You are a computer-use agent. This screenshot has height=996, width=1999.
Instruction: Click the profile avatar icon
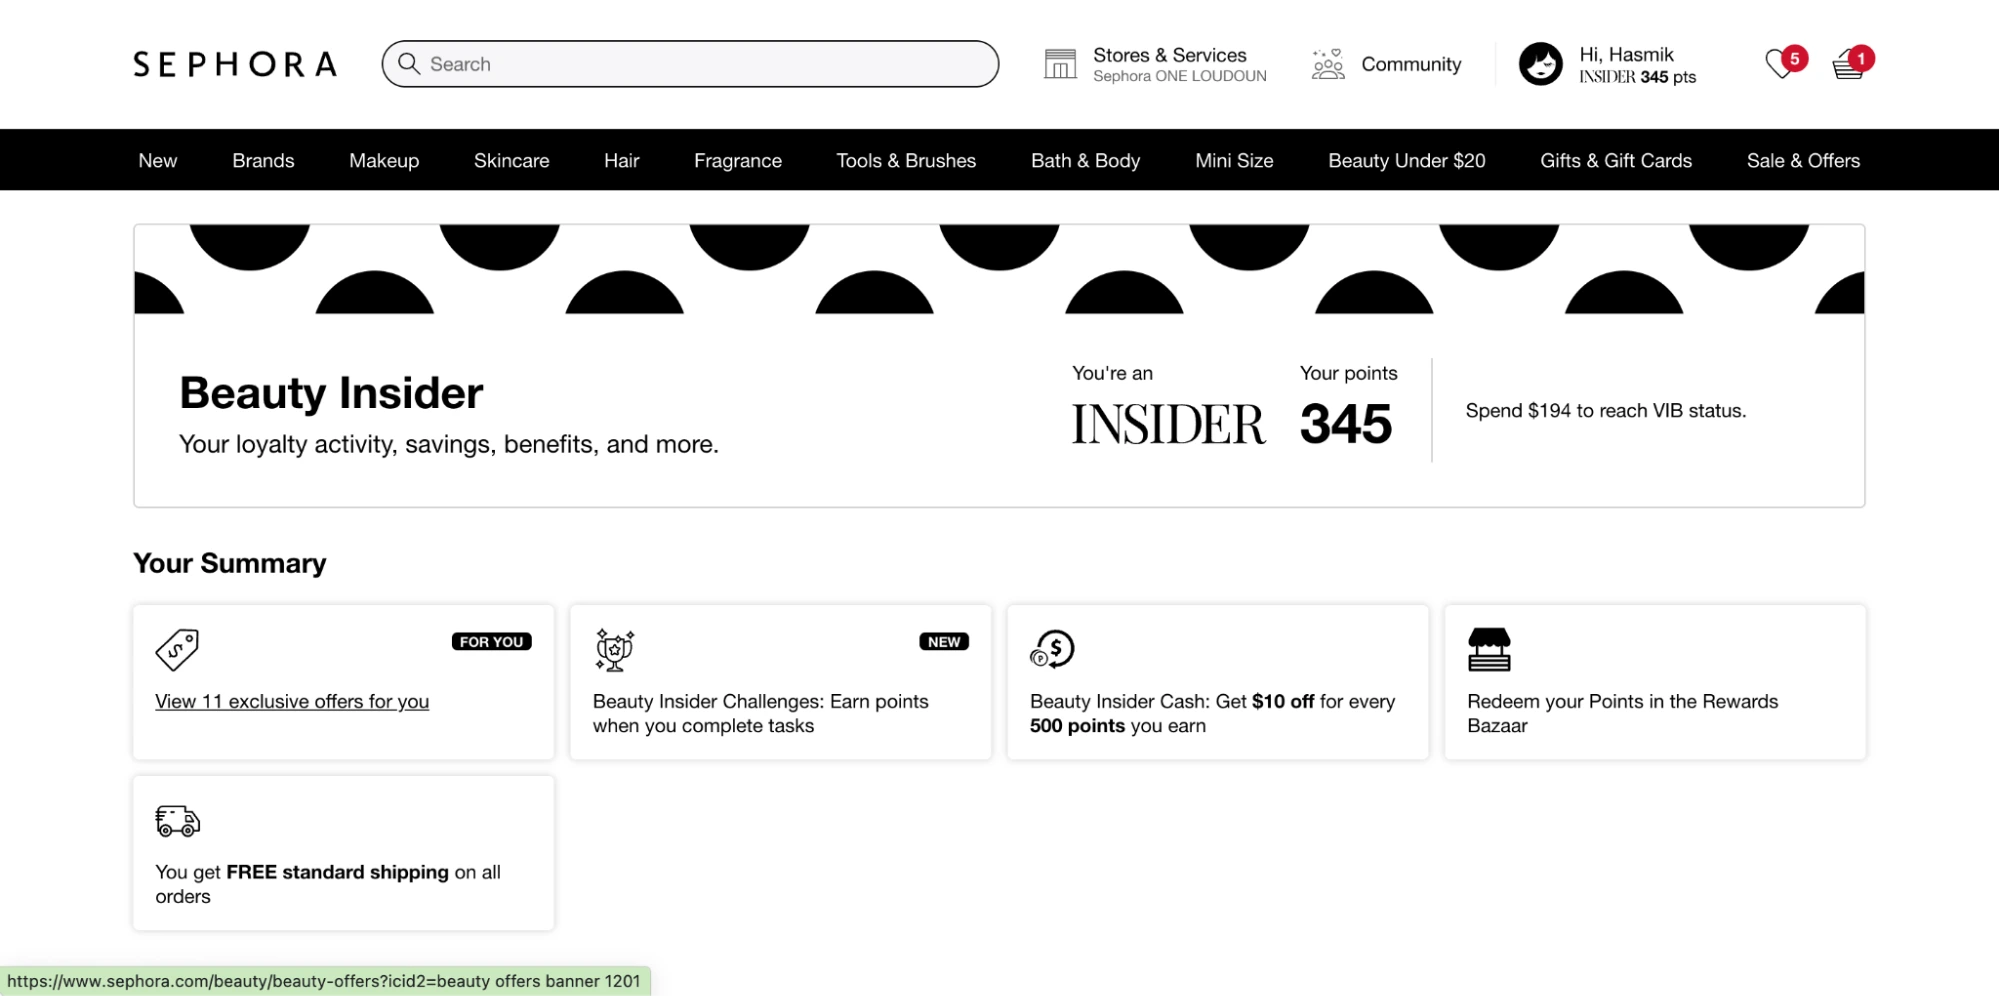(1540, 64)
